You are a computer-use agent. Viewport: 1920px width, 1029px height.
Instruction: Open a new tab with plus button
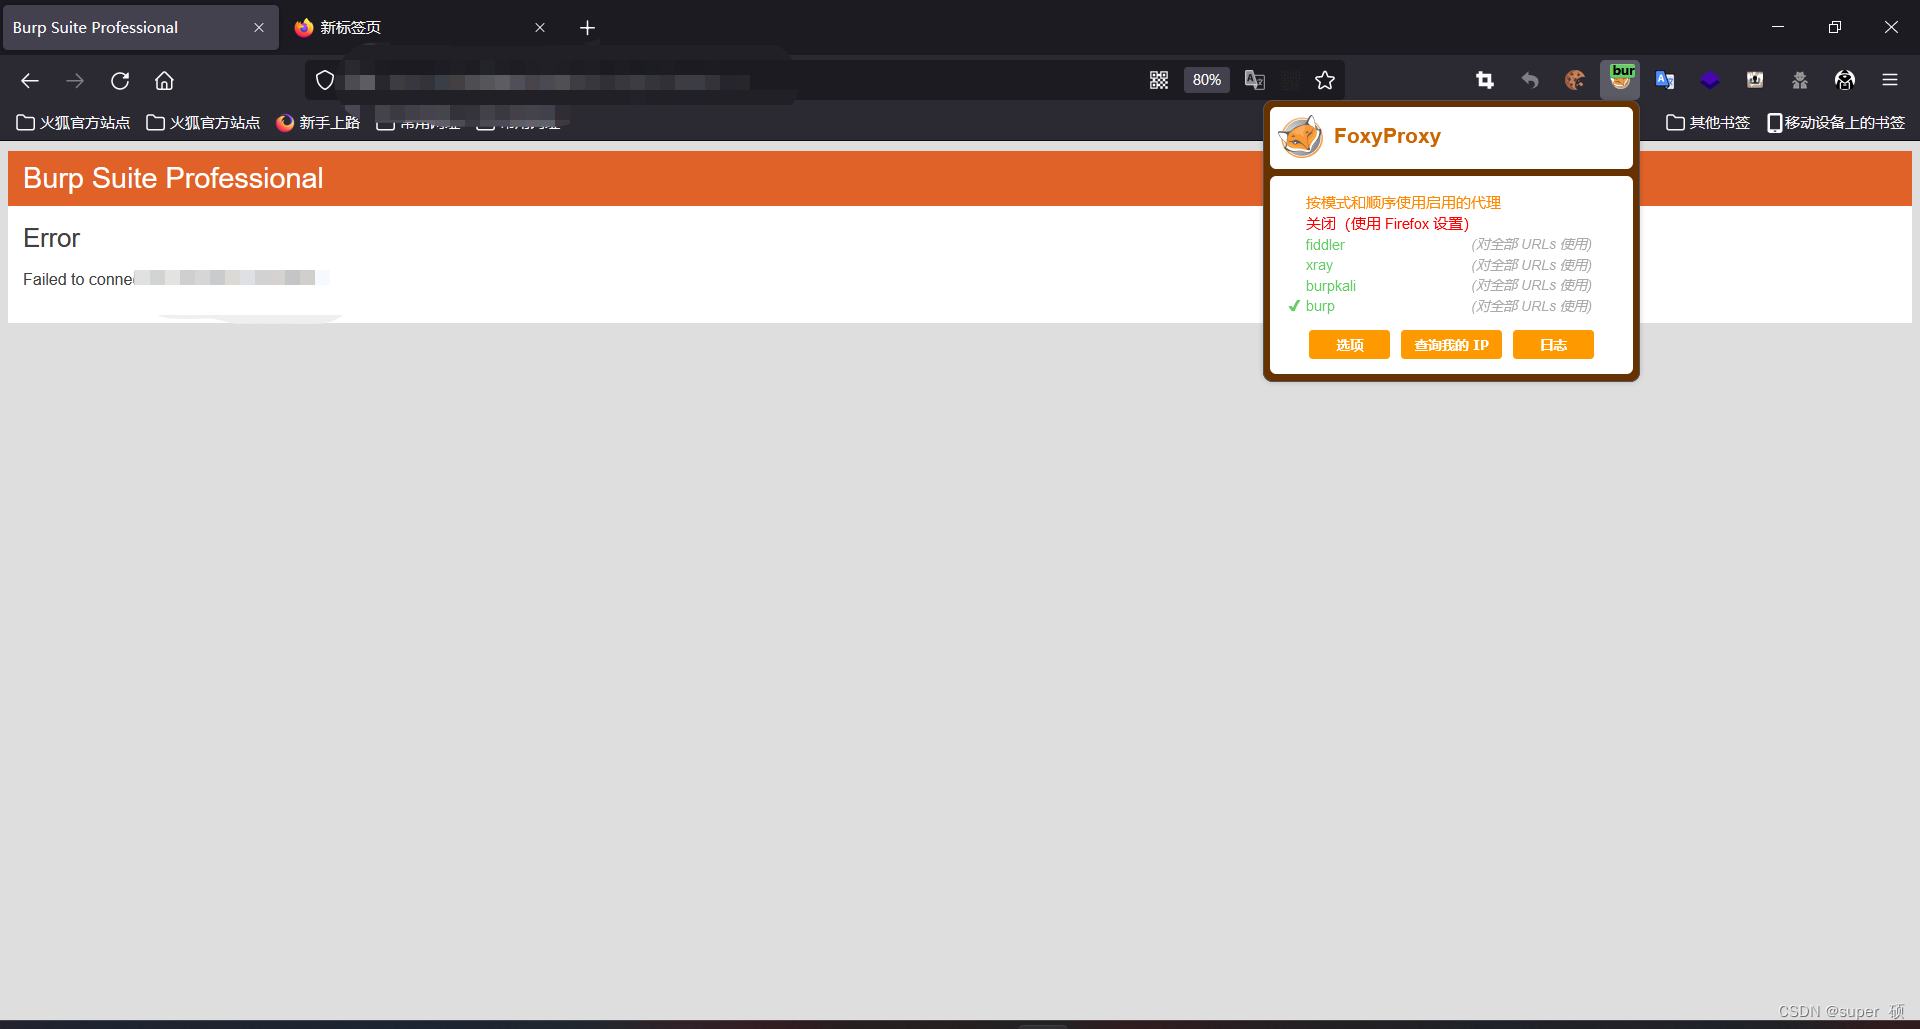click(588, 28)
